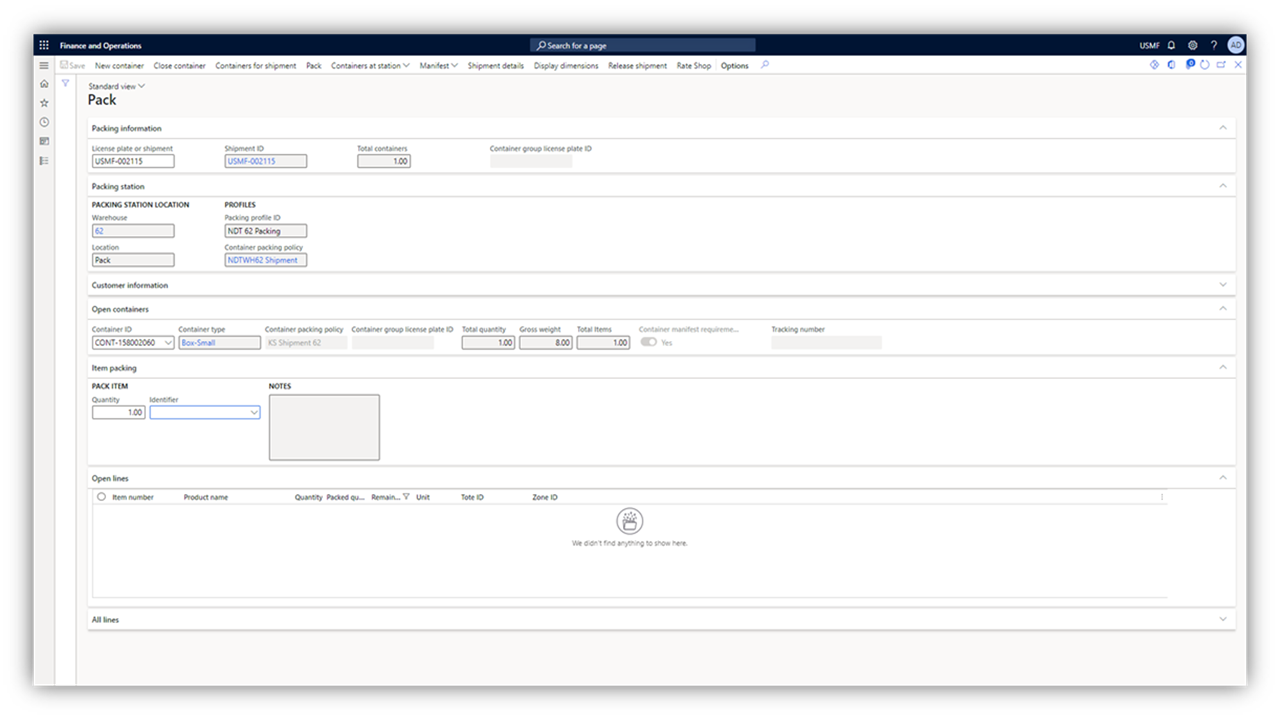The image size is (1280, 720).
Task: Click the Search for a page box
Action: point(643,45)
